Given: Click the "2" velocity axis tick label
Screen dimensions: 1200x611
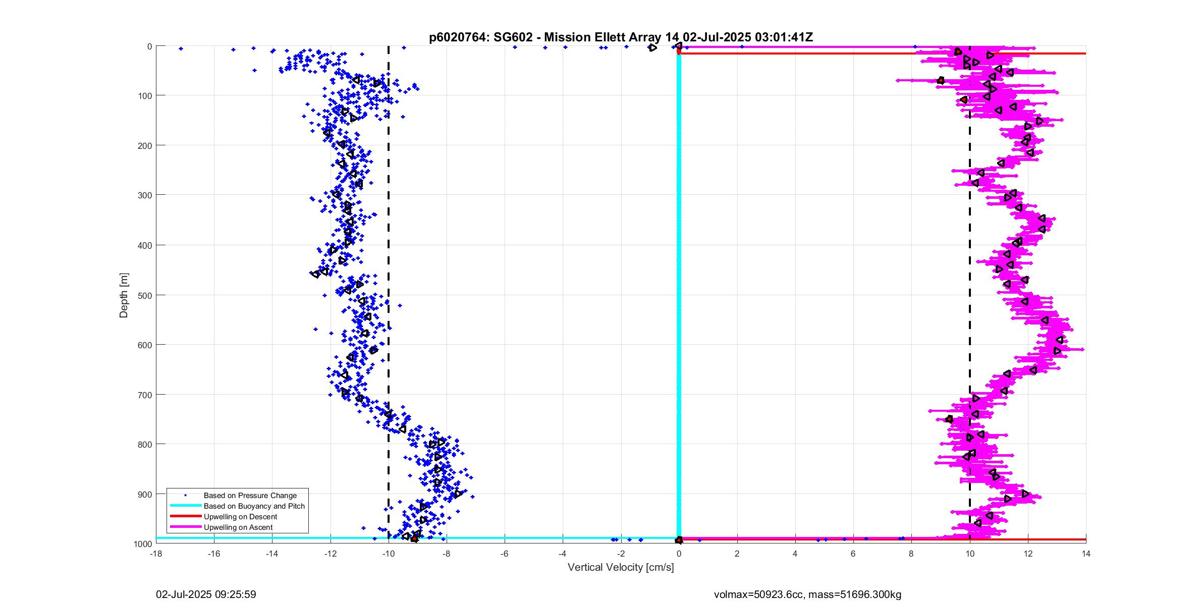Looking at the screenshot, I should pos(737,553).
